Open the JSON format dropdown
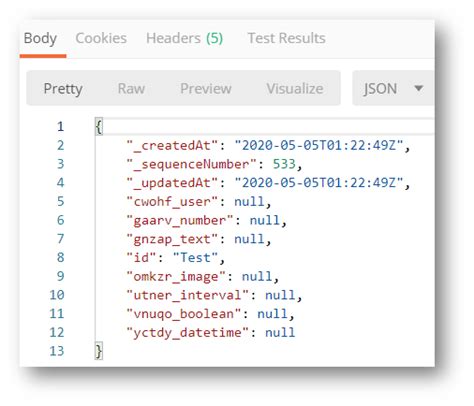 tap(393, 88)
